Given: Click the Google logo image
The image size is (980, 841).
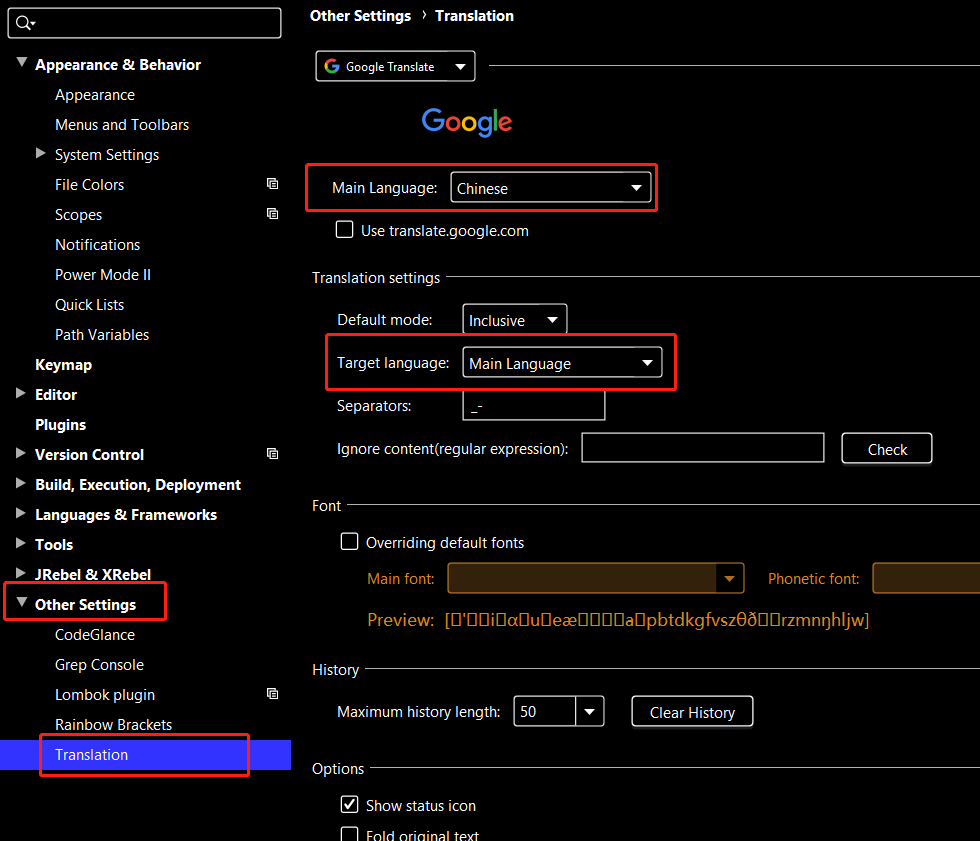Looking at the screenshot, I should tap(467, 122).
